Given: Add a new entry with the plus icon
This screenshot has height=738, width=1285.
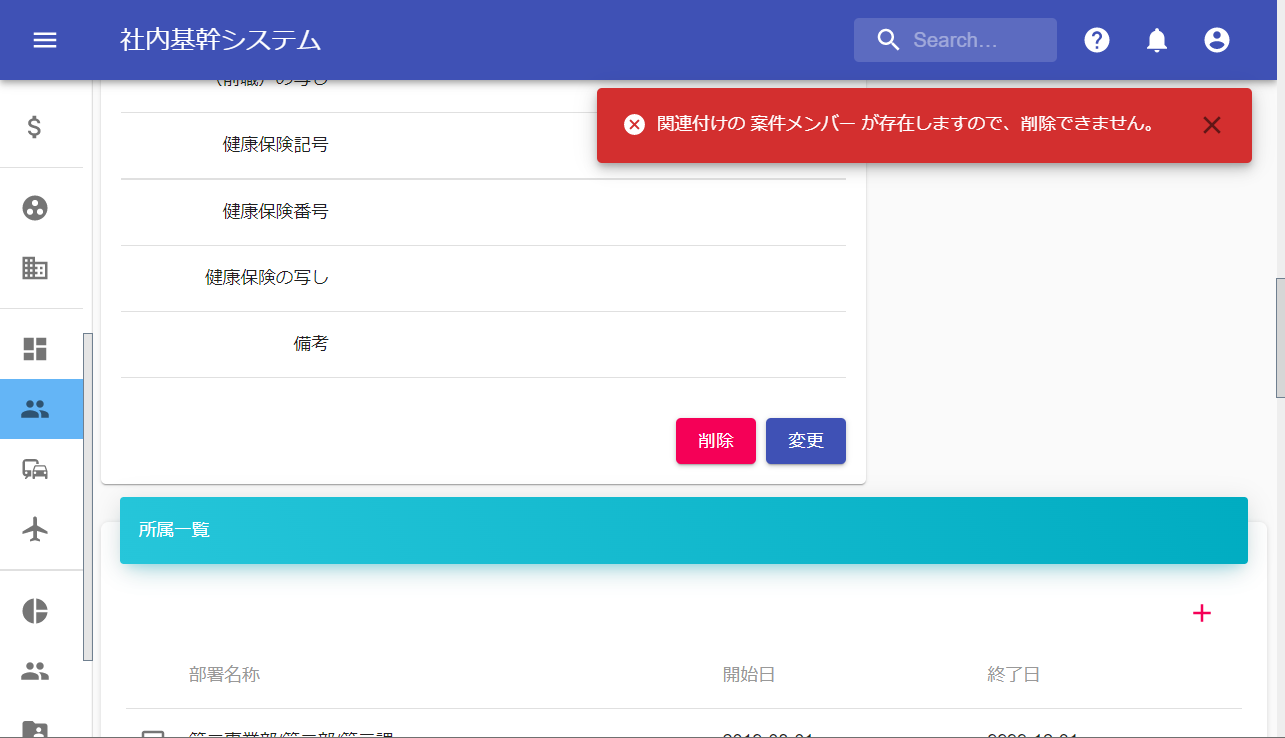Looking at the screenshot, I should point(1202,613).
